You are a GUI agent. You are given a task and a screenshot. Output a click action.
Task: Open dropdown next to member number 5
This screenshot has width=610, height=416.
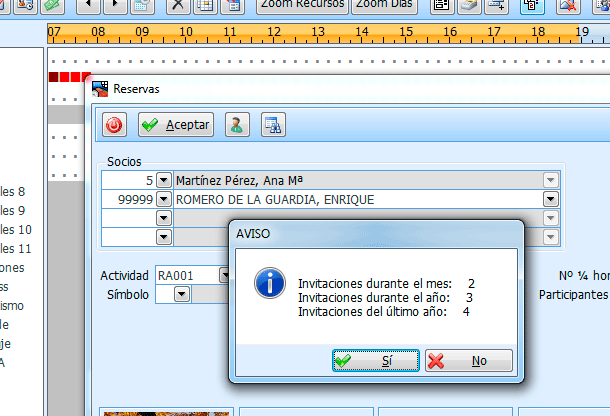164,181
